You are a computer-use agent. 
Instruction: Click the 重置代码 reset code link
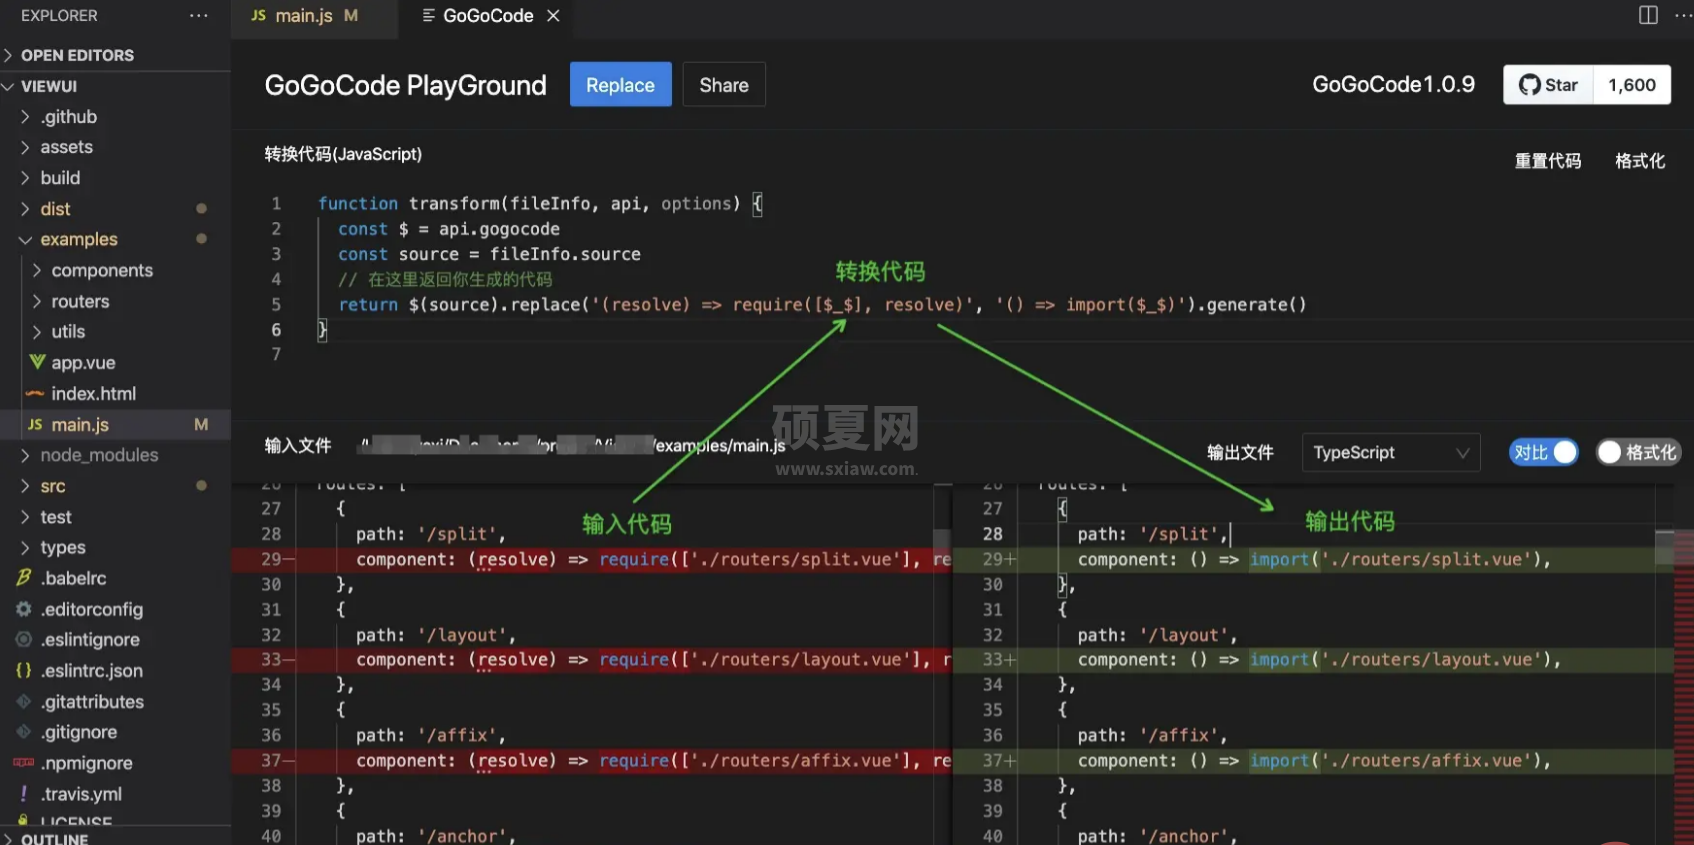click(1548, 161)
